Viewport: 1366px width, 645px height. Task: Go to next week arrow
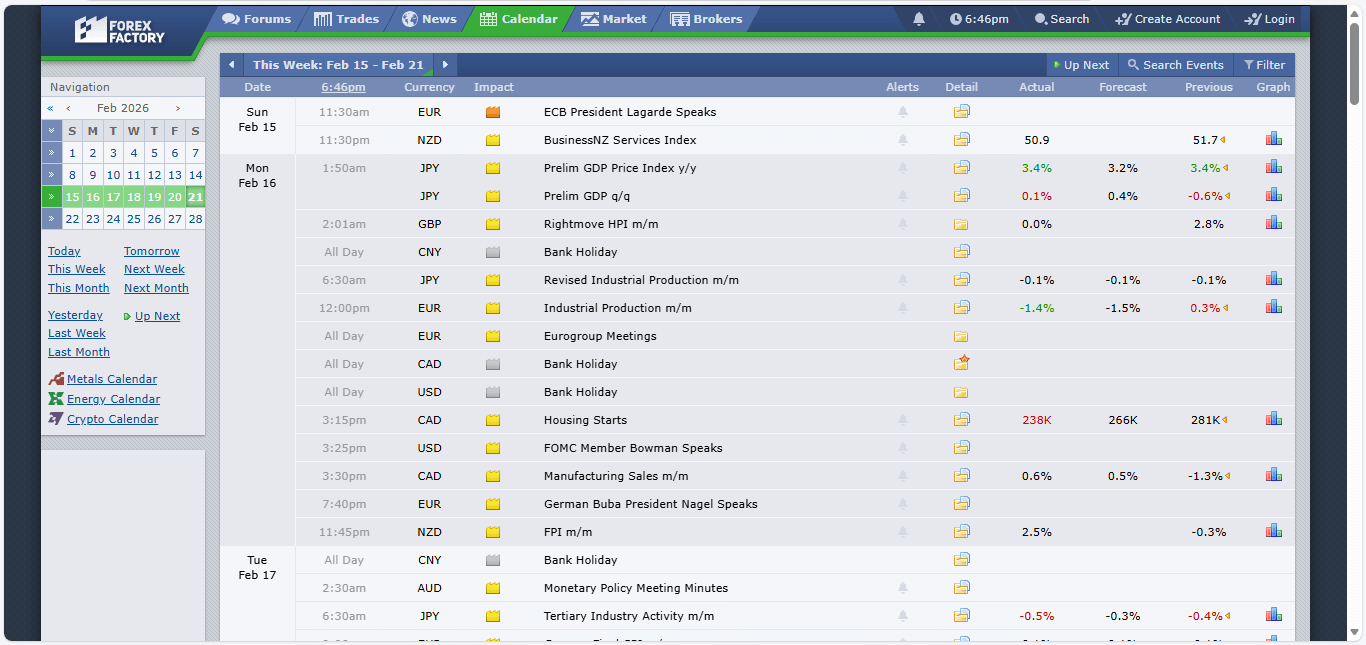[446, 65]
